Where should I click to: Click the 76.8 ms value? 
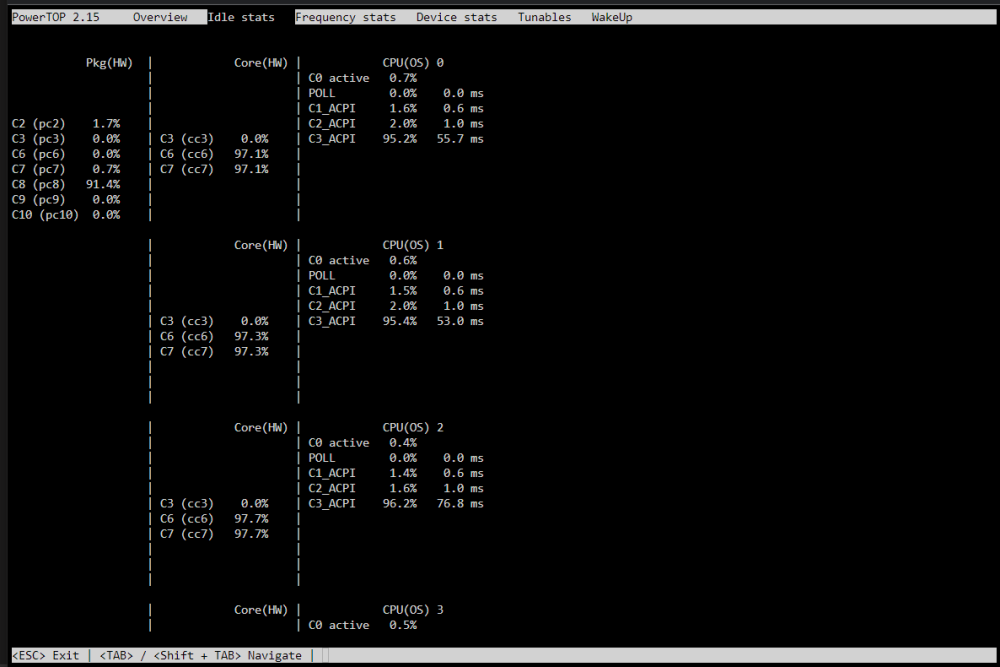[460, 504]
